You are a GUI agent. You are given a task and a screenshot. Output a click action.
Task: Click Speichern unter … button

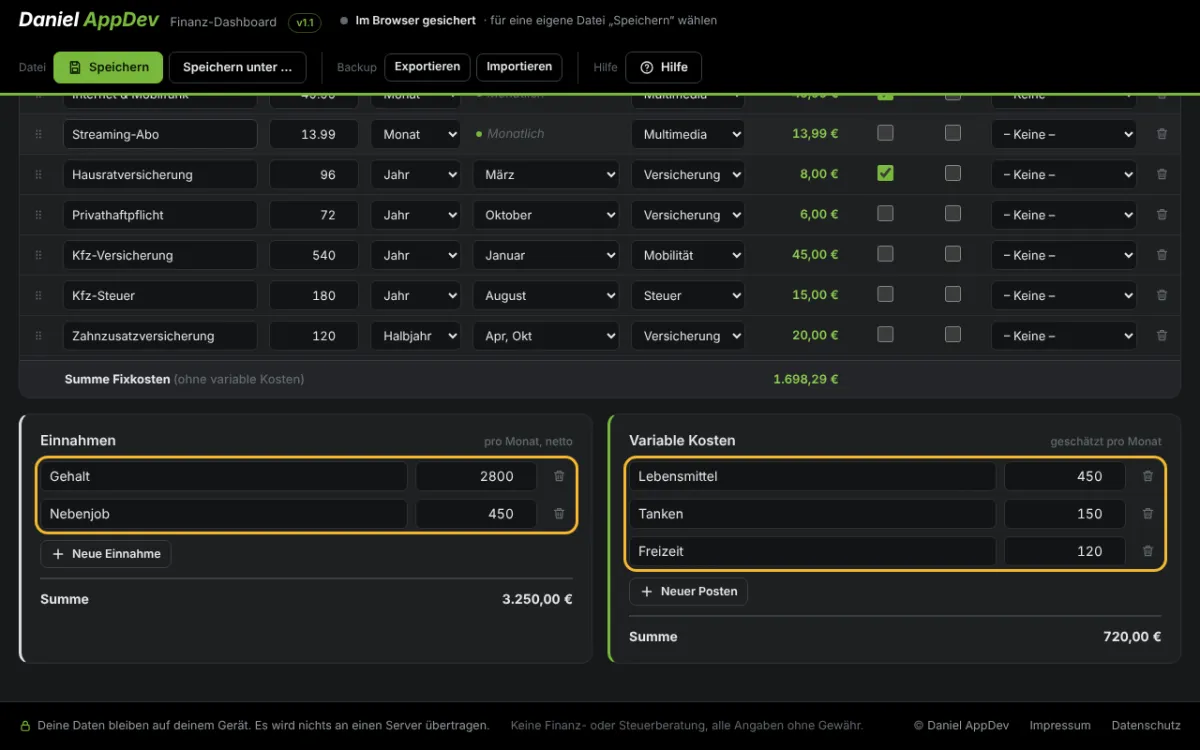click(238, 67)
